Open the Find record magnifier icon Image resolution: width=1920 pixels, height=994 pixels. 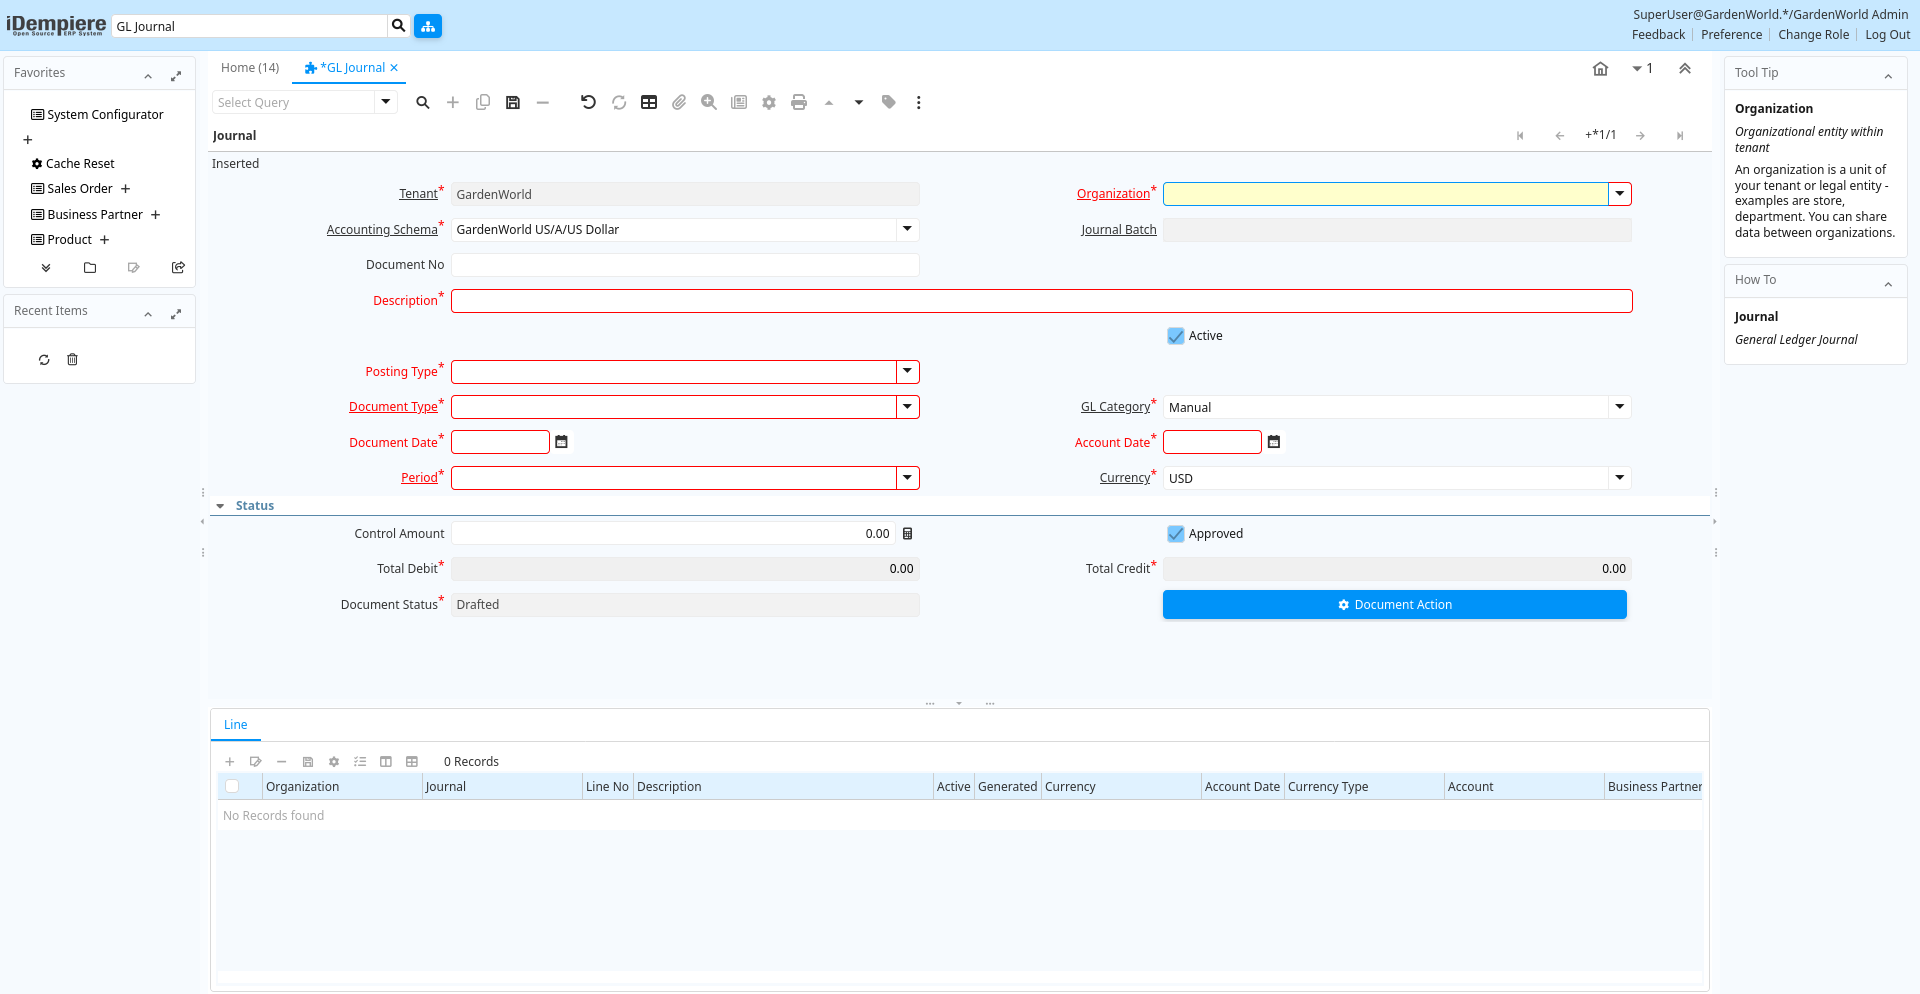tap(423, 102)
